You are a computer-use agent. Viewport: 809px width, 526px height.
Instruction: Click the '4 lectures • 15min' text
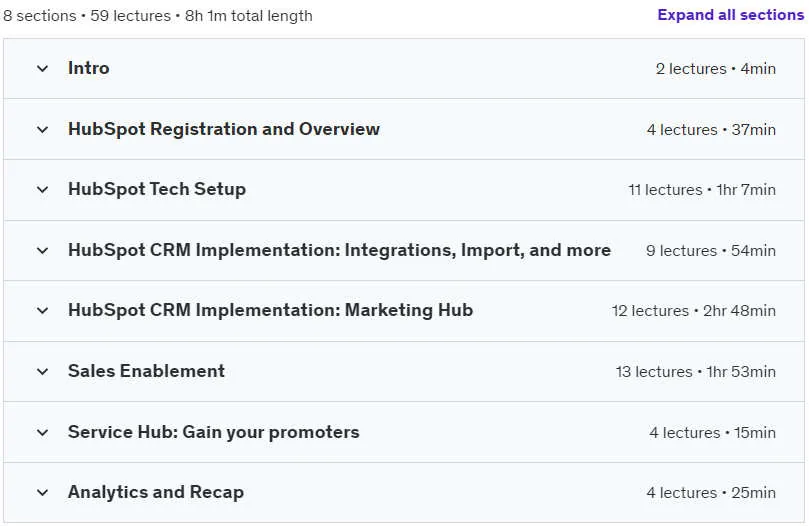tap(712, 433)
